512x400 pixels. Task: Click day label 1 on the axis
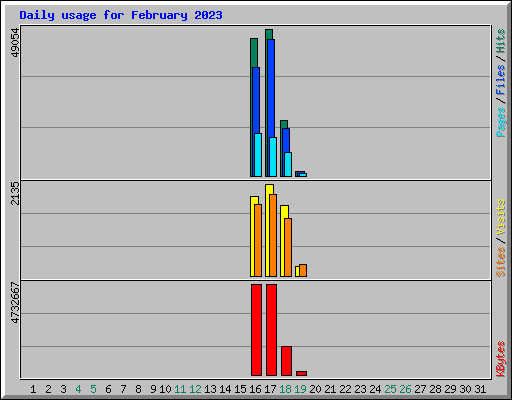tap(33, 389)
